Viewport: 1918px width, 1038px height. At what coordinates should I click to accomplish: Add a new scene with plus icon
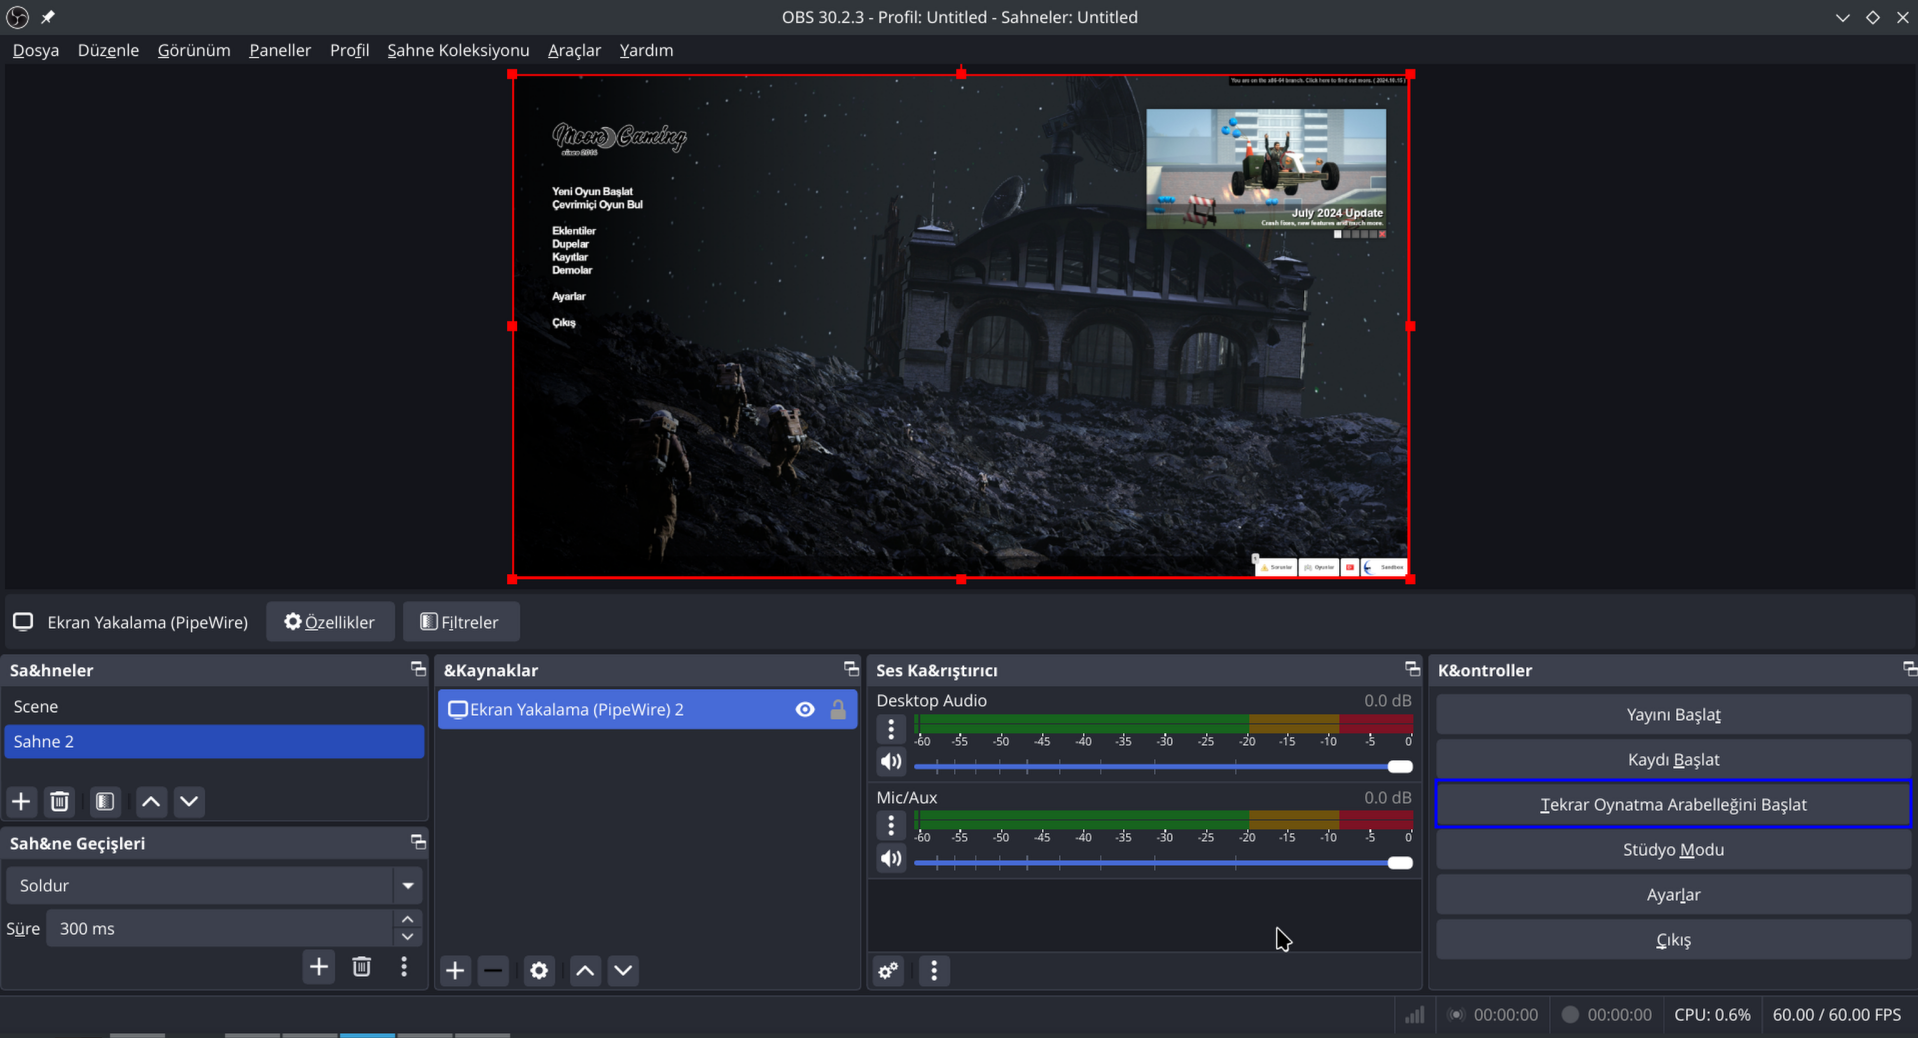pyautogui.click(x=21, y=801)
